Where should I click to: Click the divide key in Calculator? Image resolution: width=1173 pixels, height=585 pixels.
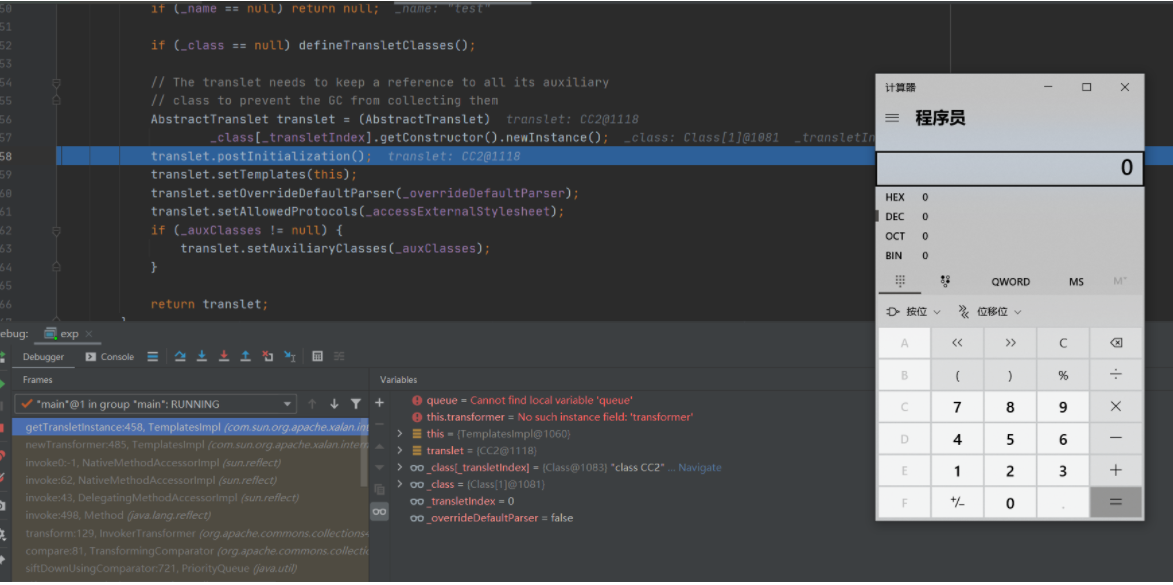click(1115, 375)
